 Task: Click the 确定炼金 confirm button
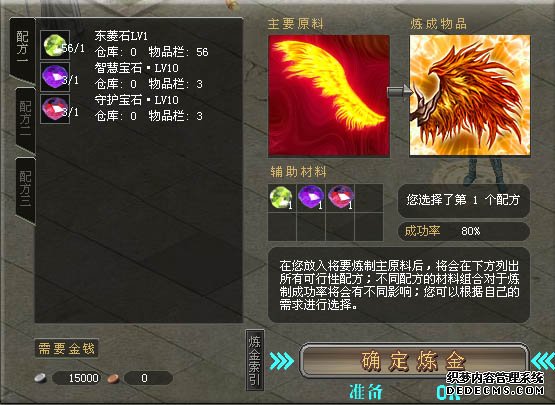pyautogui.click(x=413, y=360)
